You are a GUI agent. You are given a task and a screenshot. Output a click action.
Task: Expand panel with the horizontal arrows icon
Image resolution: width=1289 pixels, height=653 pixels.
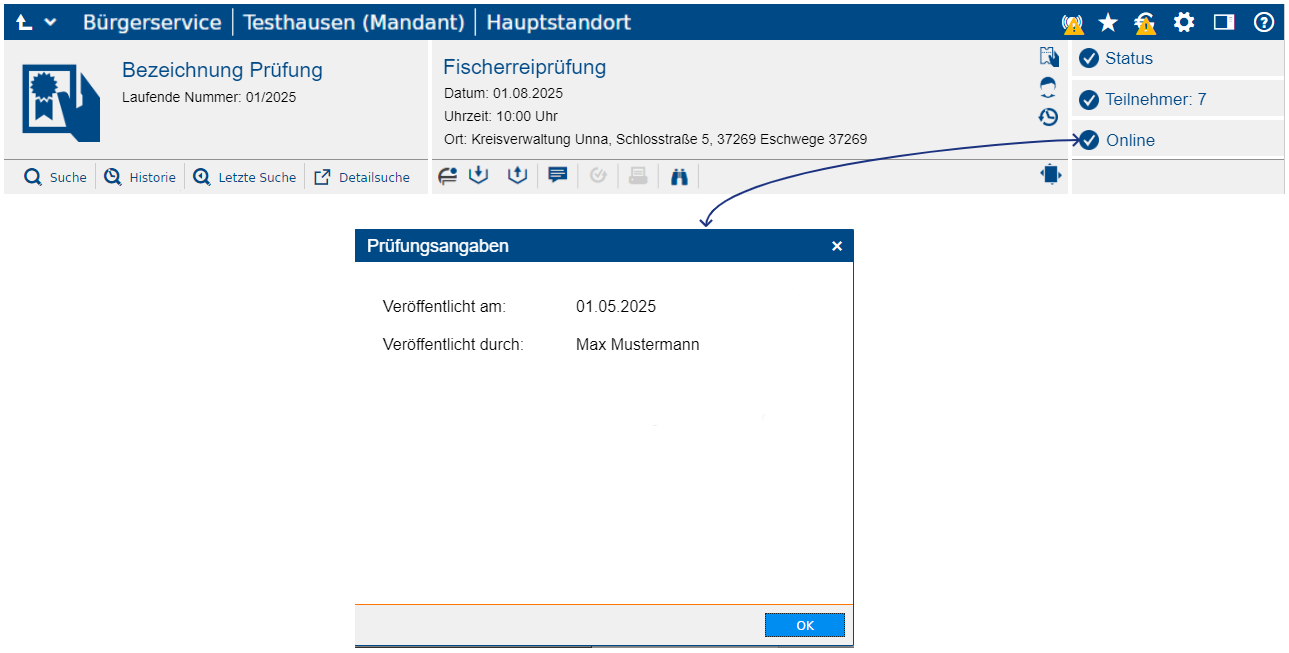click(1051, 174)
